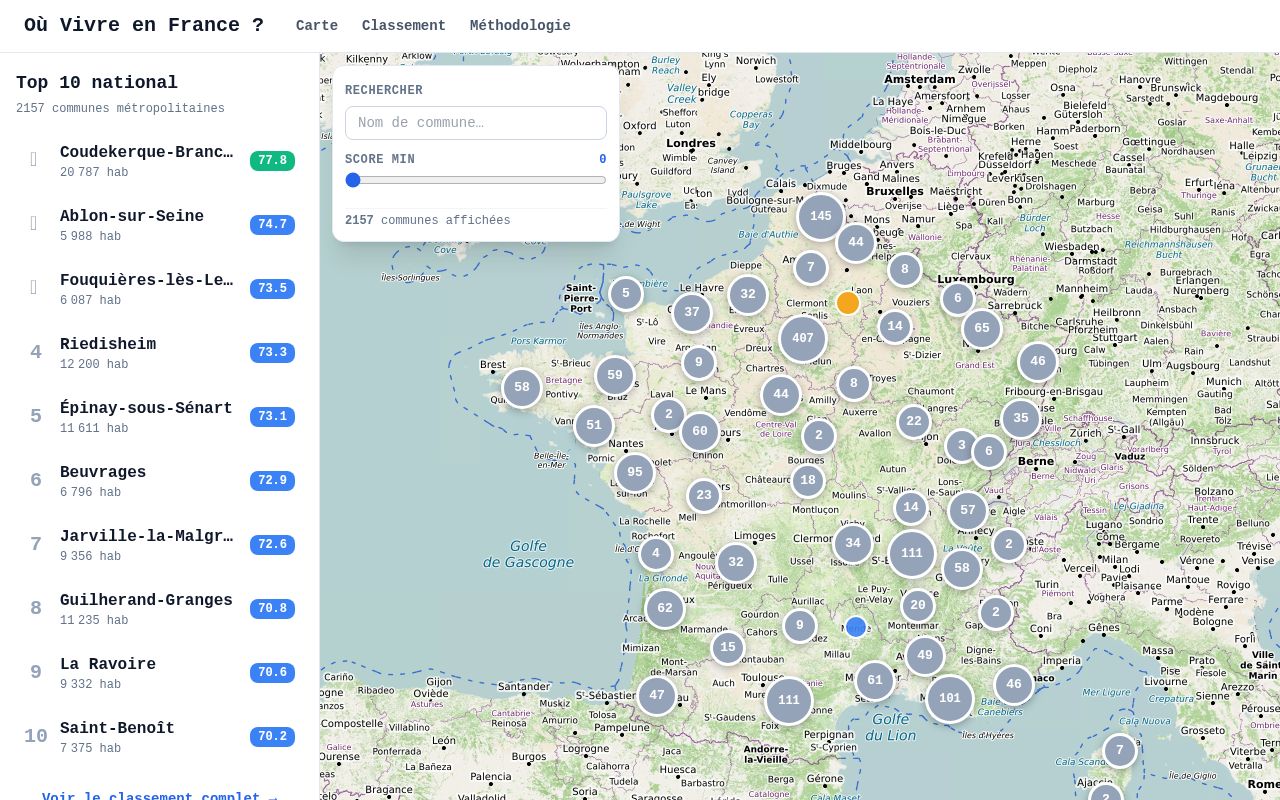Expand the 145-commune cluster near Lille
This screenshot has height=800, width=1280.
point(821,217)
